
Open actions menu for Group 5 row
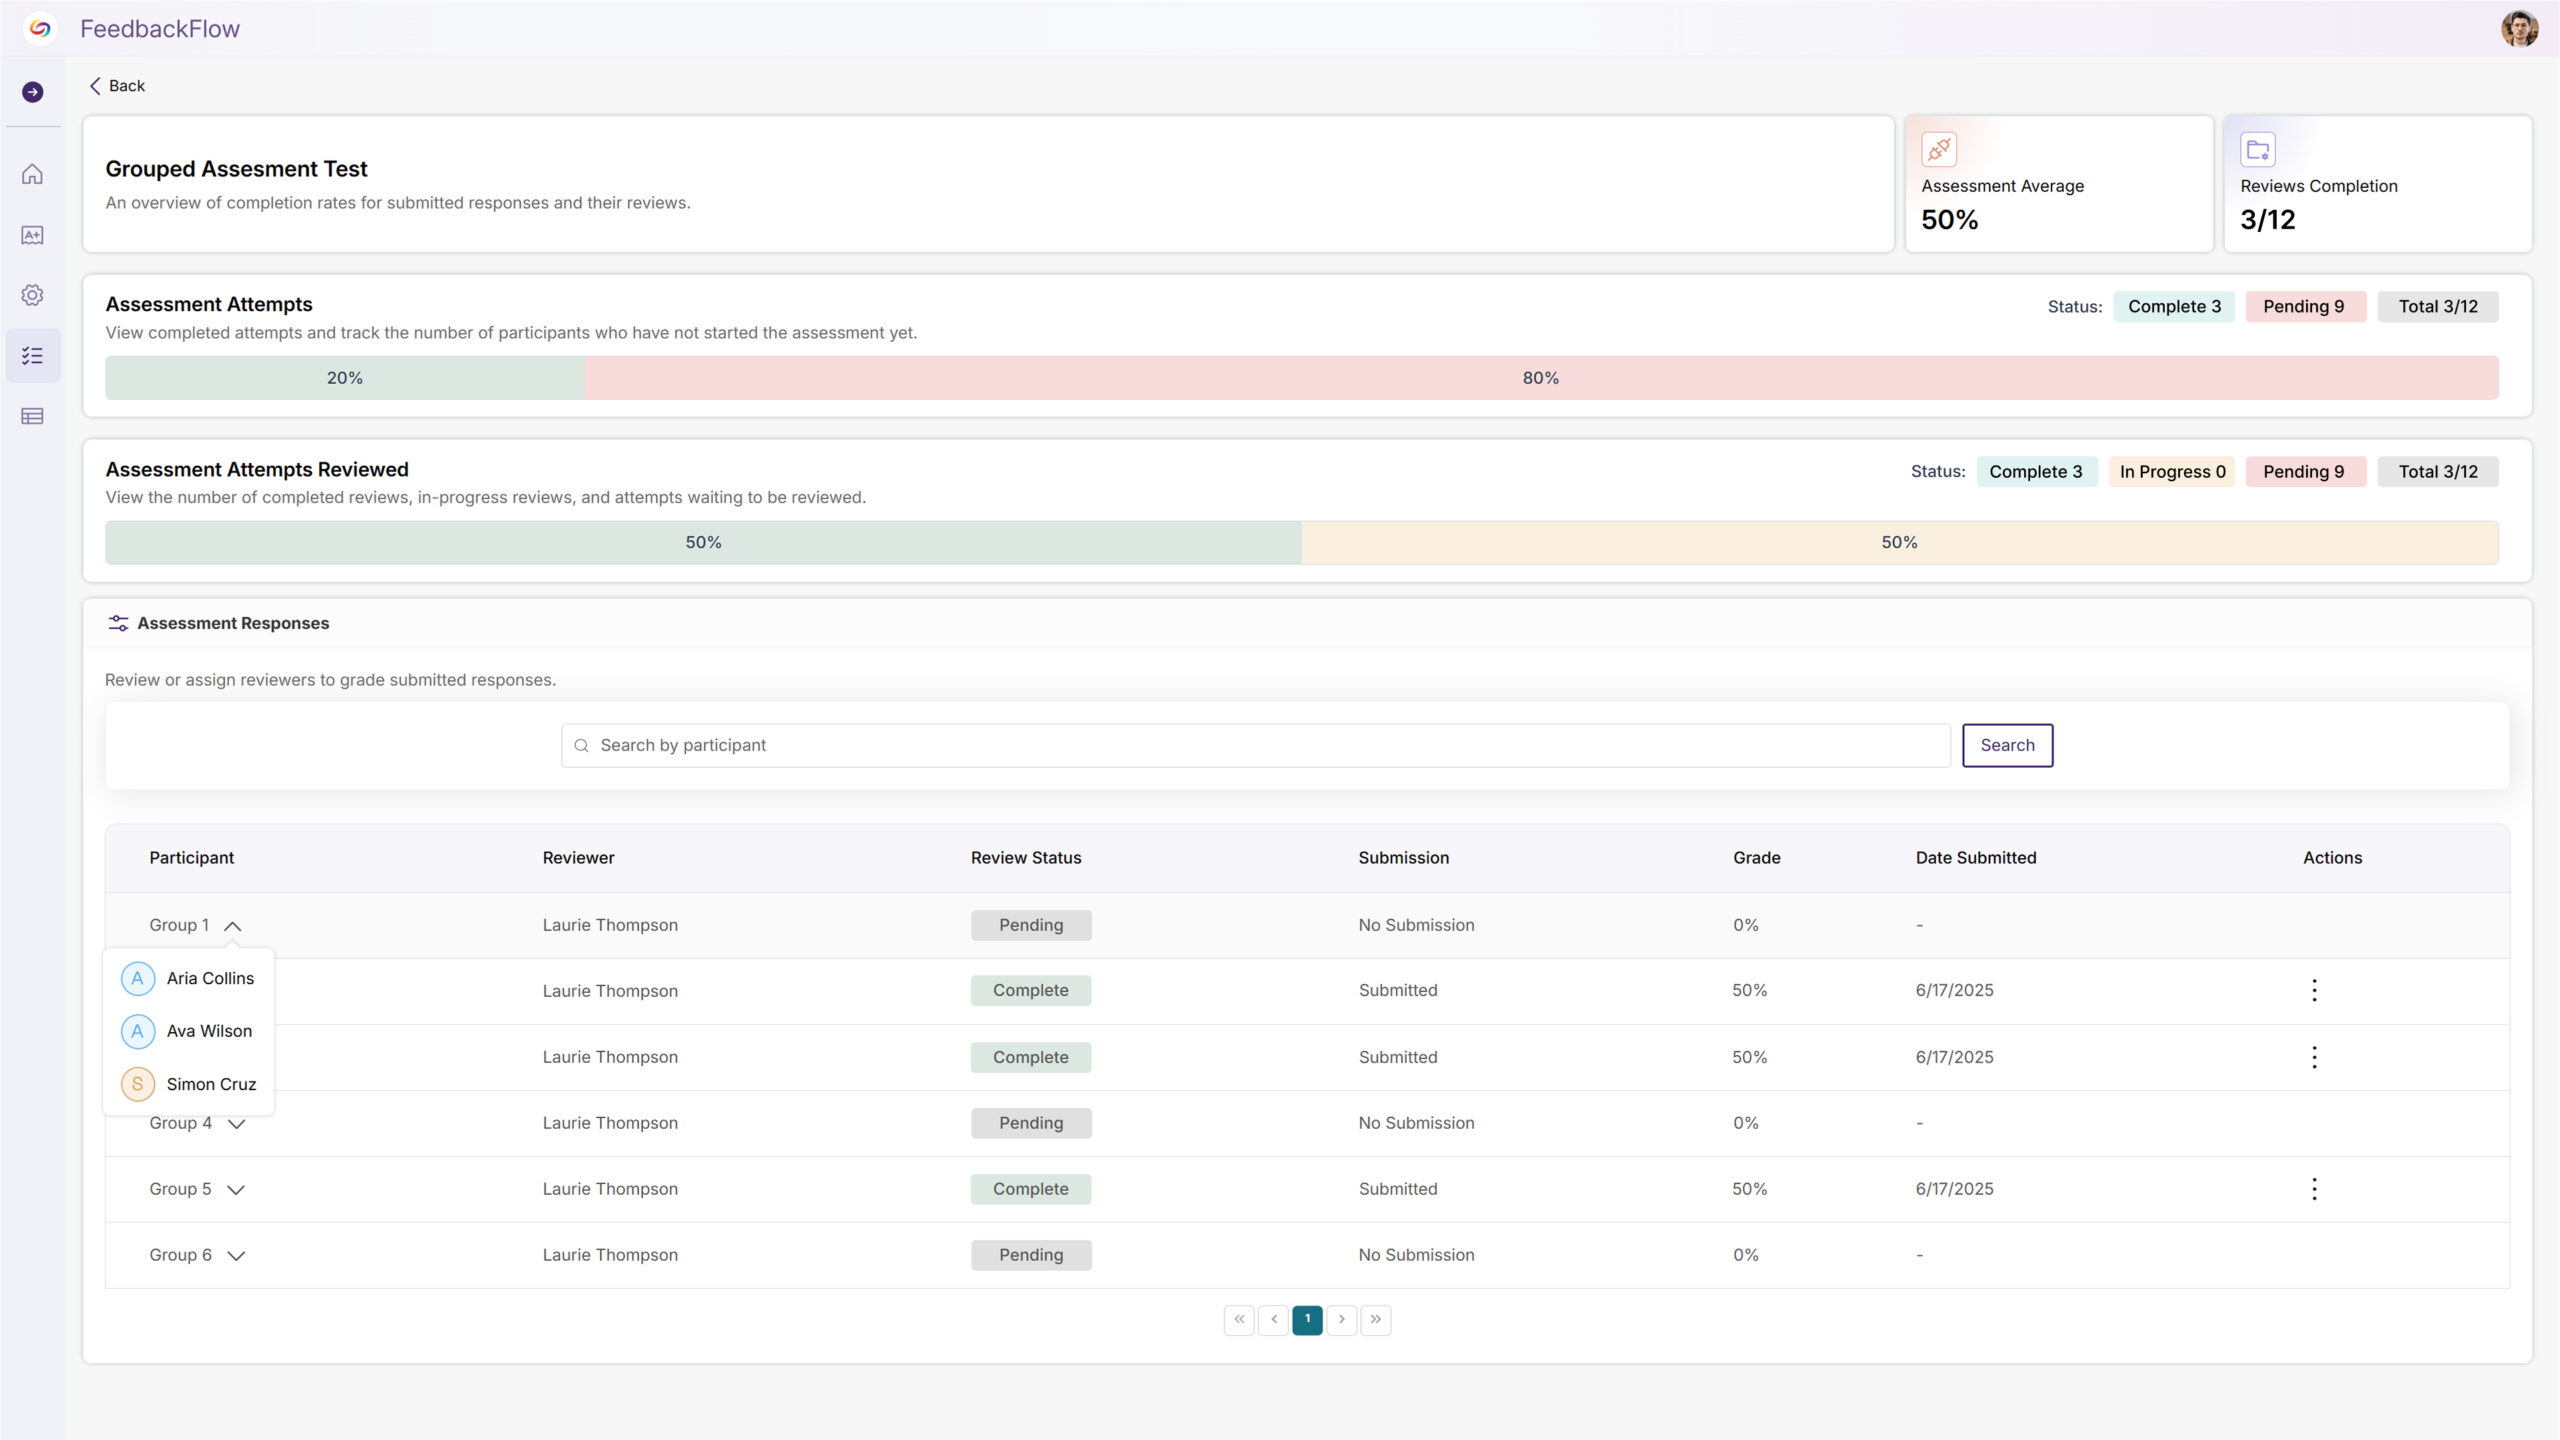[x=2314, y=1189]
